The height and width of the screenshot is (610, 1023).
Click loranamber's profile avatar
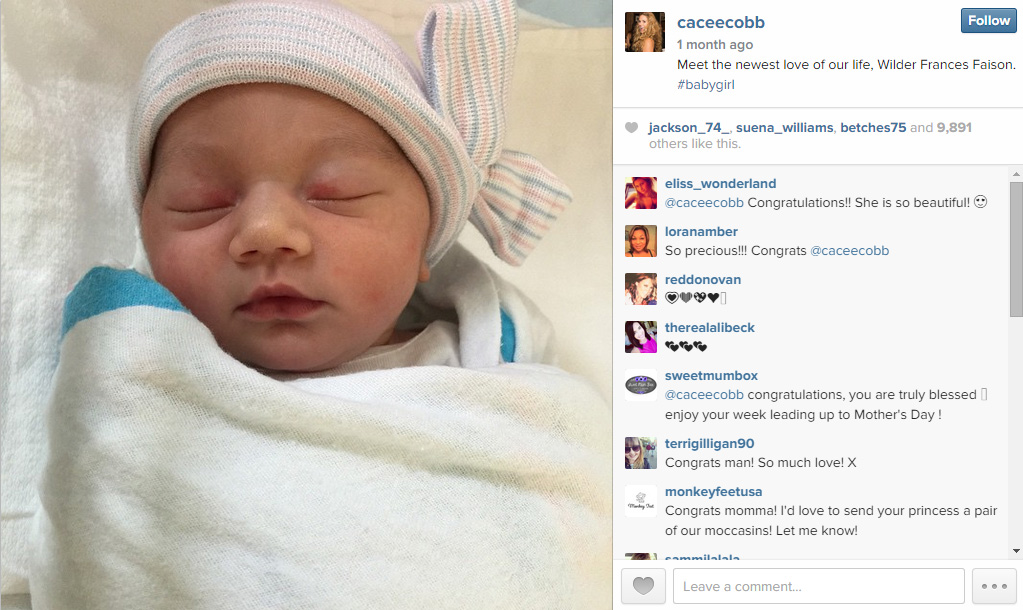[x=641, y=241]
